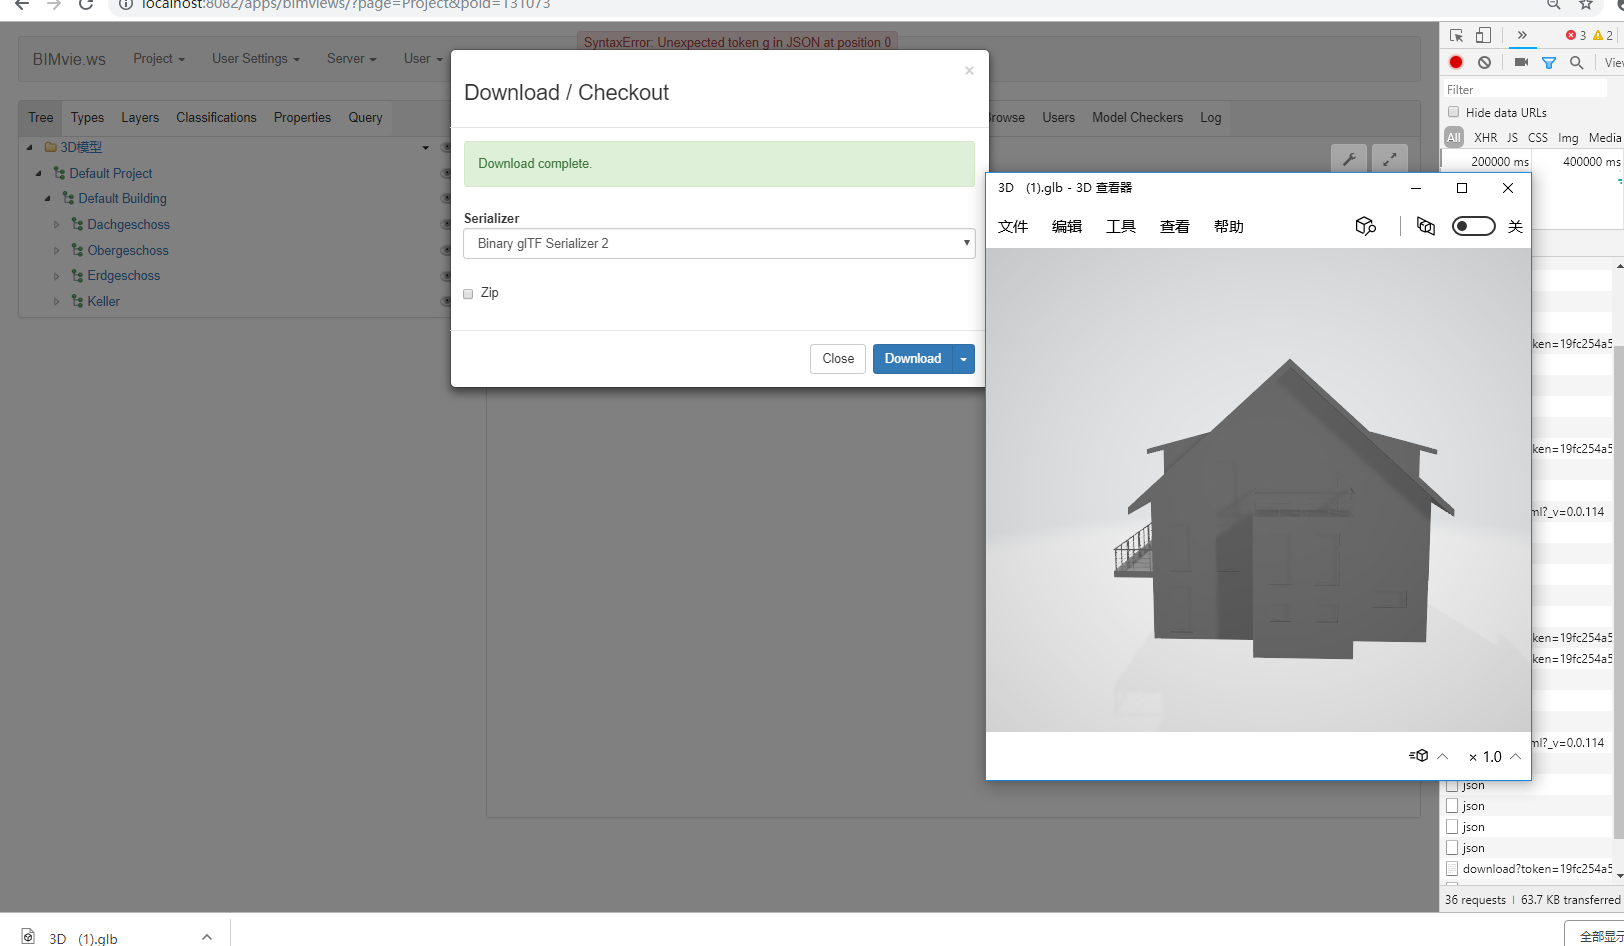The width and height of the screenshot is (1624, 946).
Task: Switch to the Classifications tab
Action: coord(216,117)
